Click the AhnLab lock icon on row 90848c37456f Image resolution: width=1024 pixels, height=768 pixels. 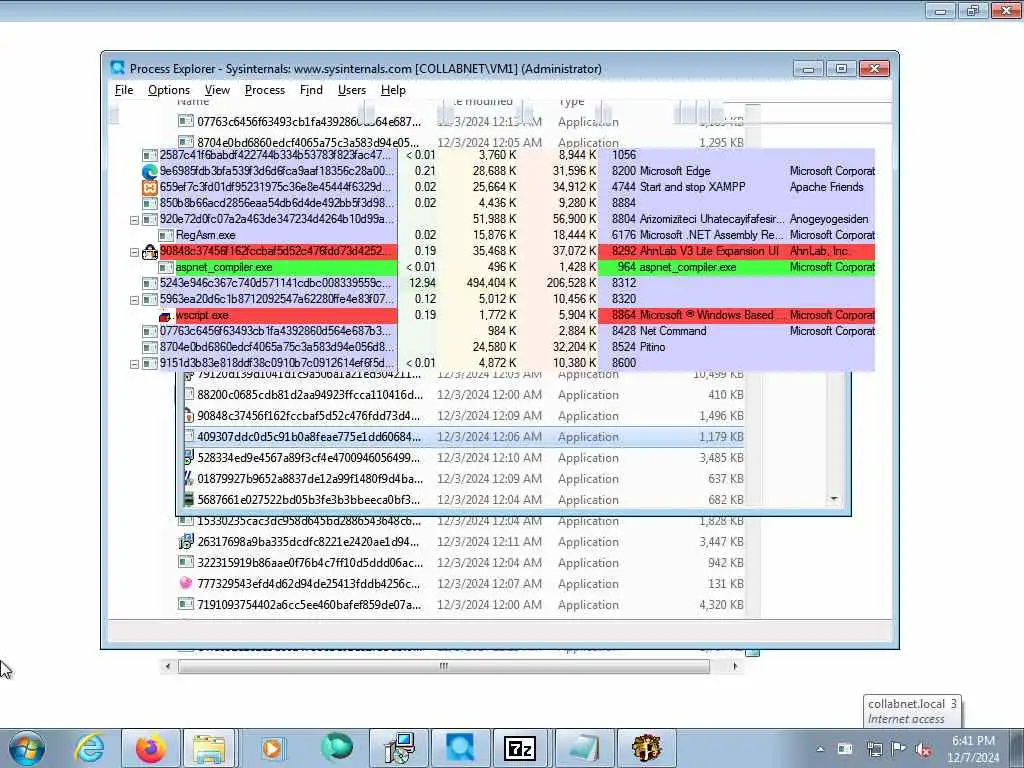point(150,251)
